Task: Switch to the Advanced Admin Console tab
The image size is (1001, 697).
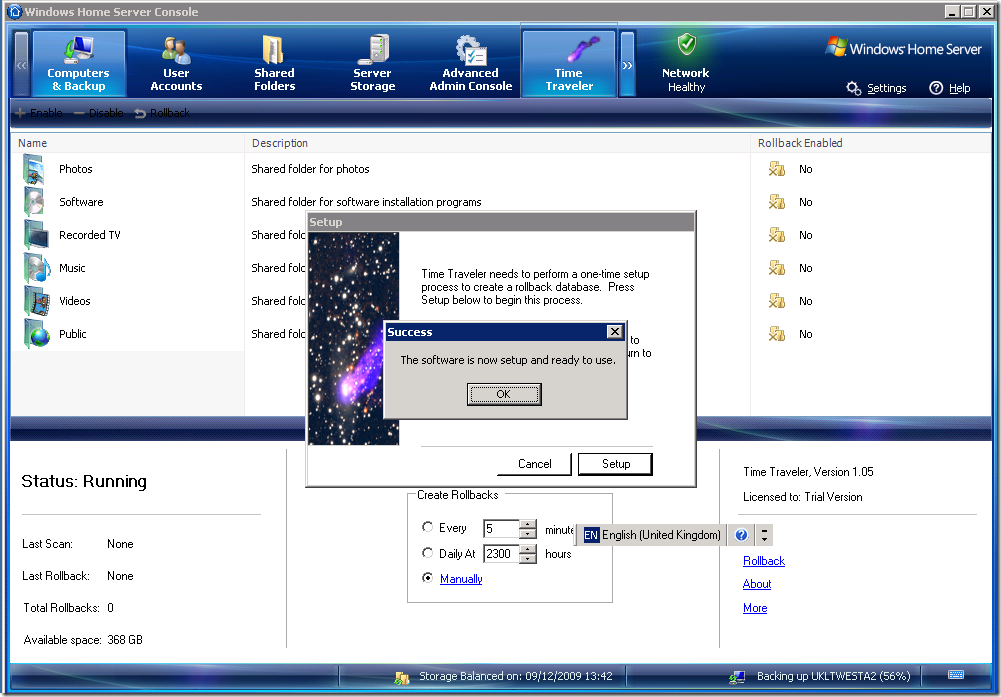Action: click(471, 63)
